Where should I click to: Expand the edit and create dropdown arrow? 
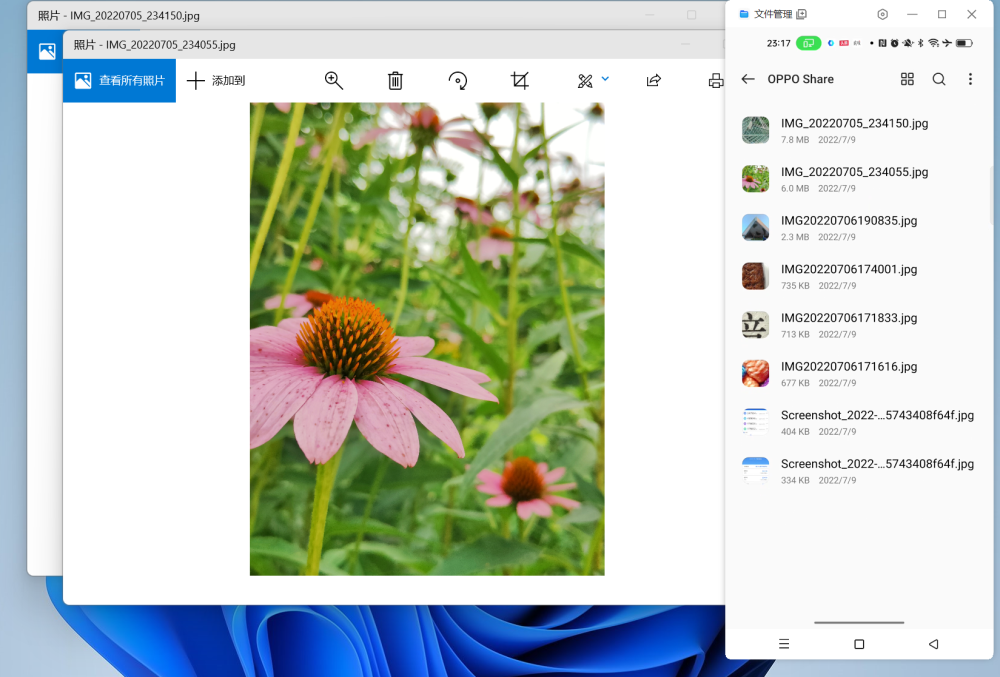point(605,79)
